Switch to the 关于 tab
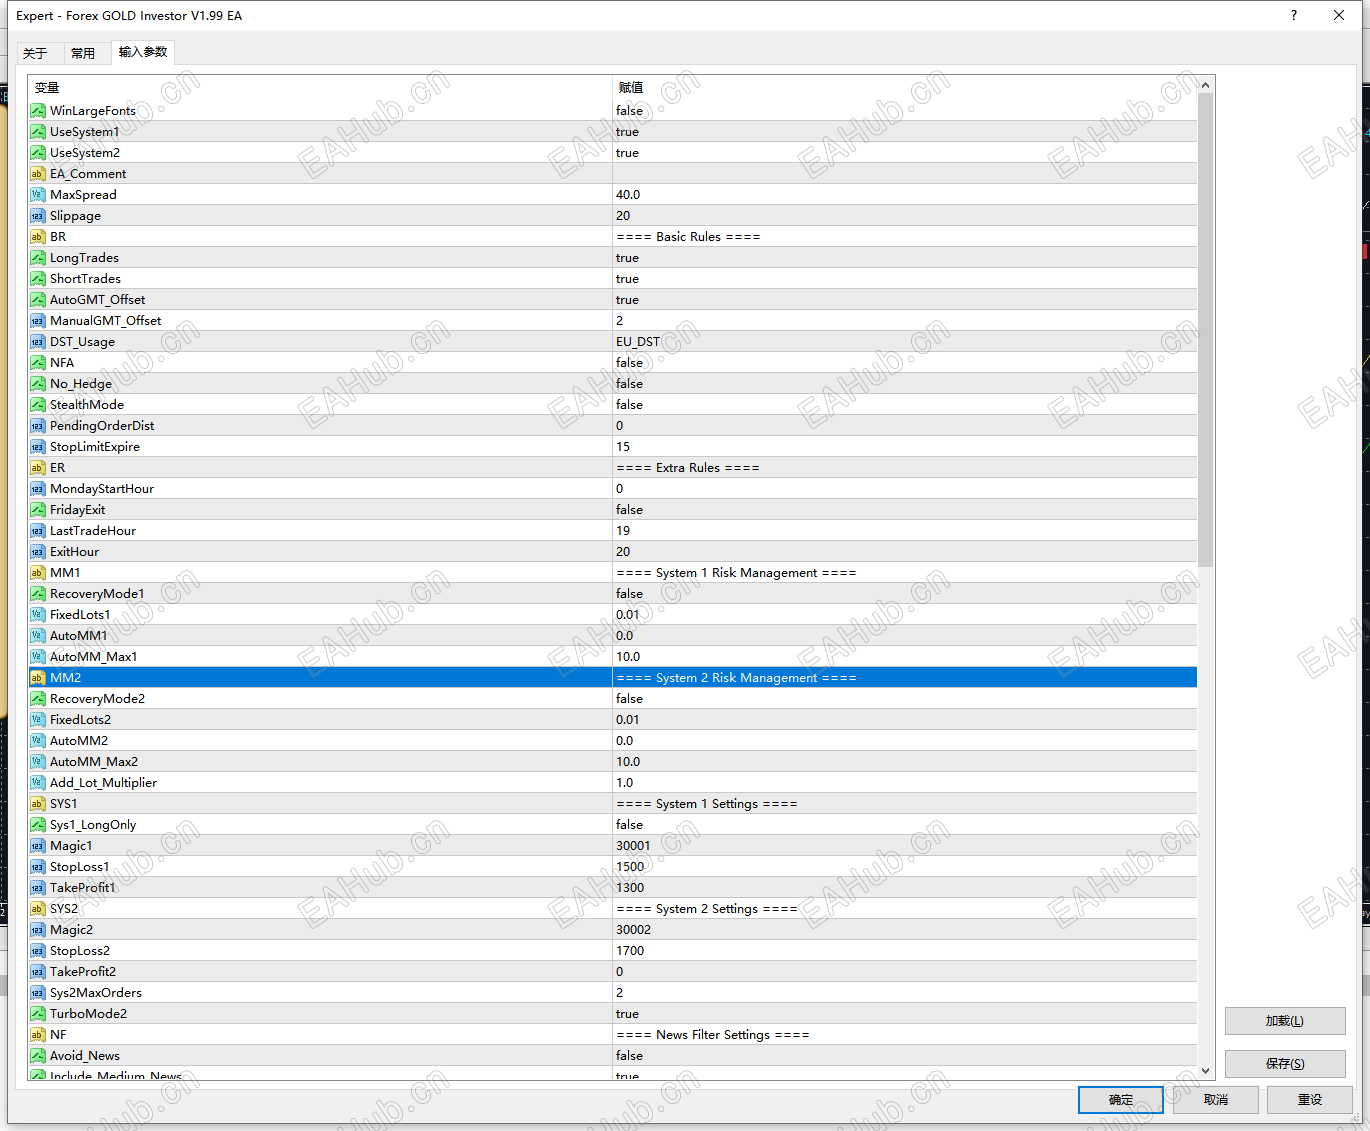 [36, 53]
